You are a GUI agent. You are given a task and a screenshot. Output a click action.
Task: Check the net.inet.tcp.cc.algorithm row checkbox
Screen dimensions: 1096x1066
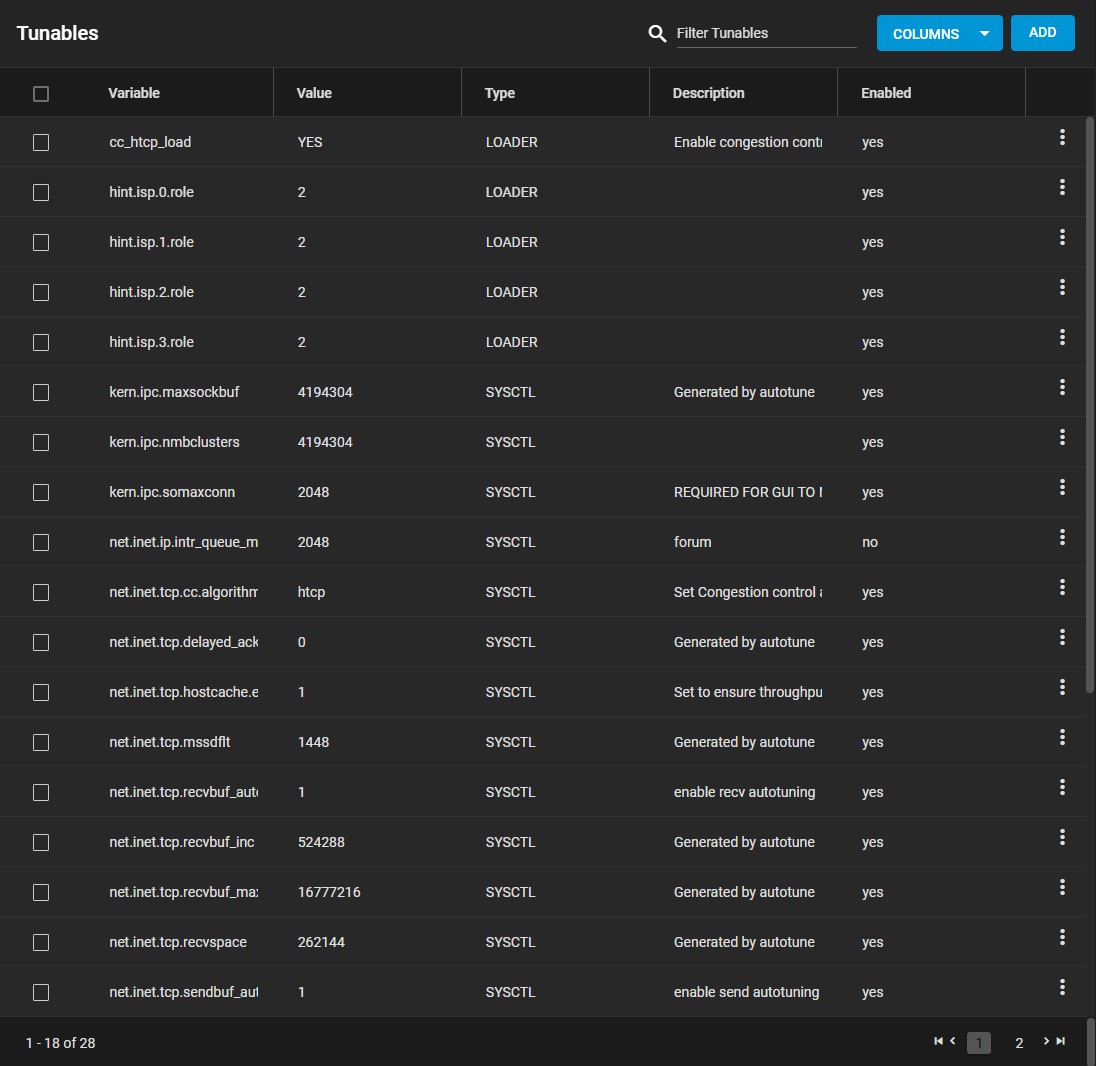pos(41,592)
